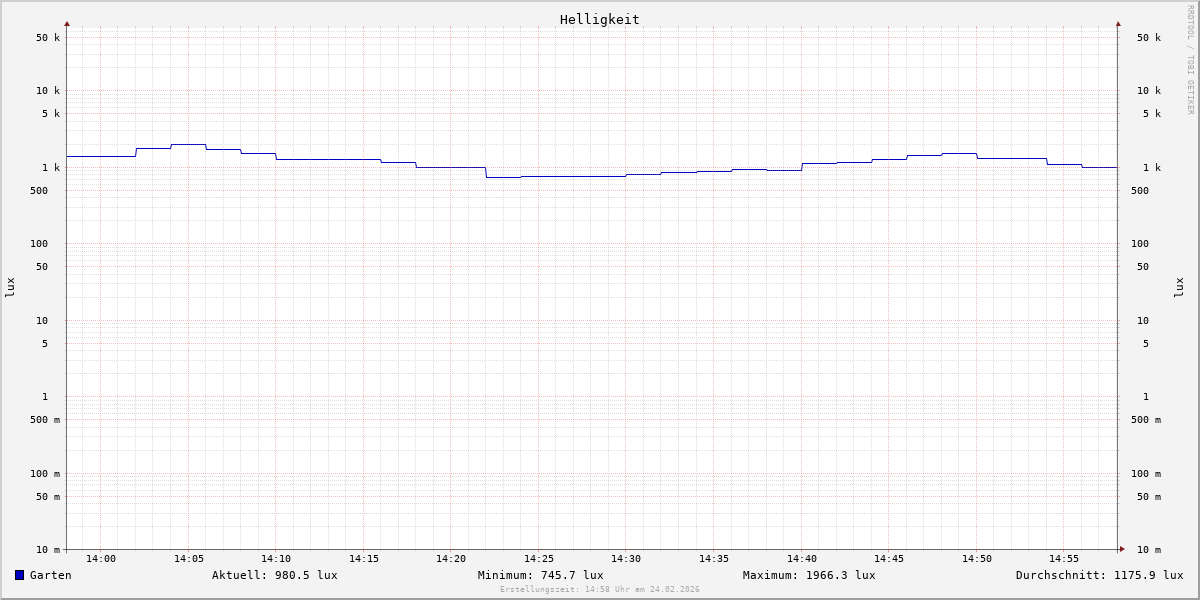Click the Erstellungszeit timestamp footer text
The height and width of the screenshot is (600, 1200).
coord(600,590)
